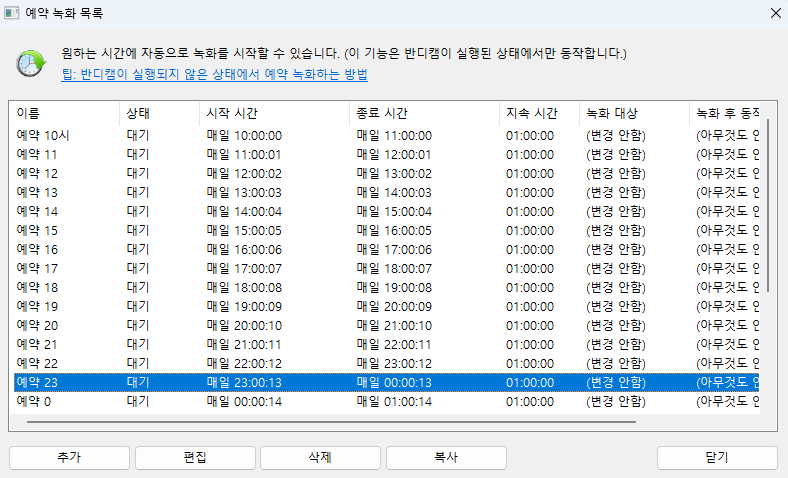
Task: Click the app icon in title bar
Action: (x=12, y=14)
